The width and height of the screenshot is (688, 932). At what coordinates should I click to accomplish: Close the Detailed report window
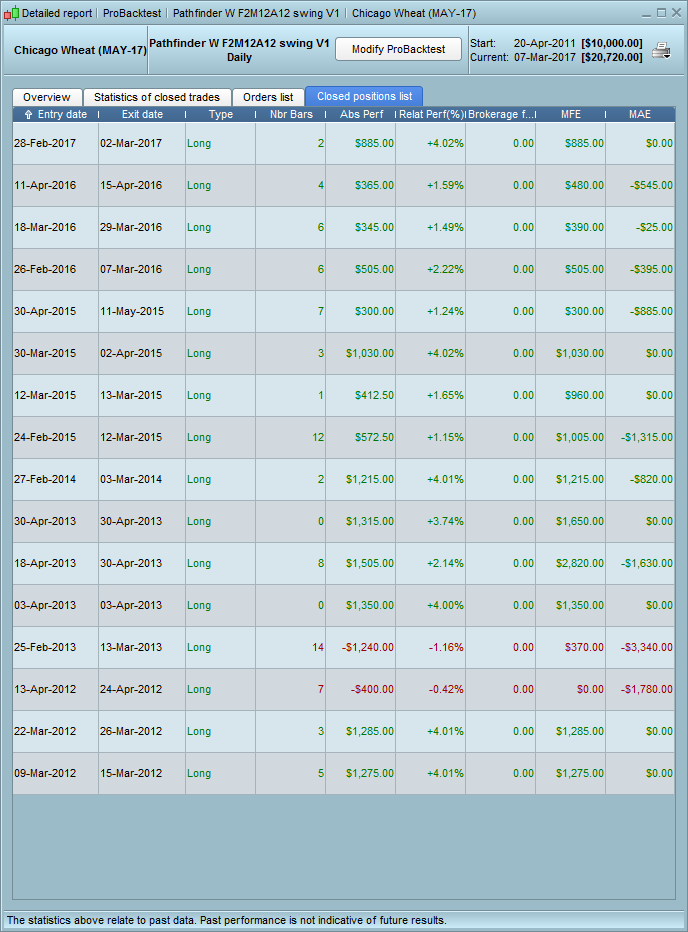tap(676, 13)
